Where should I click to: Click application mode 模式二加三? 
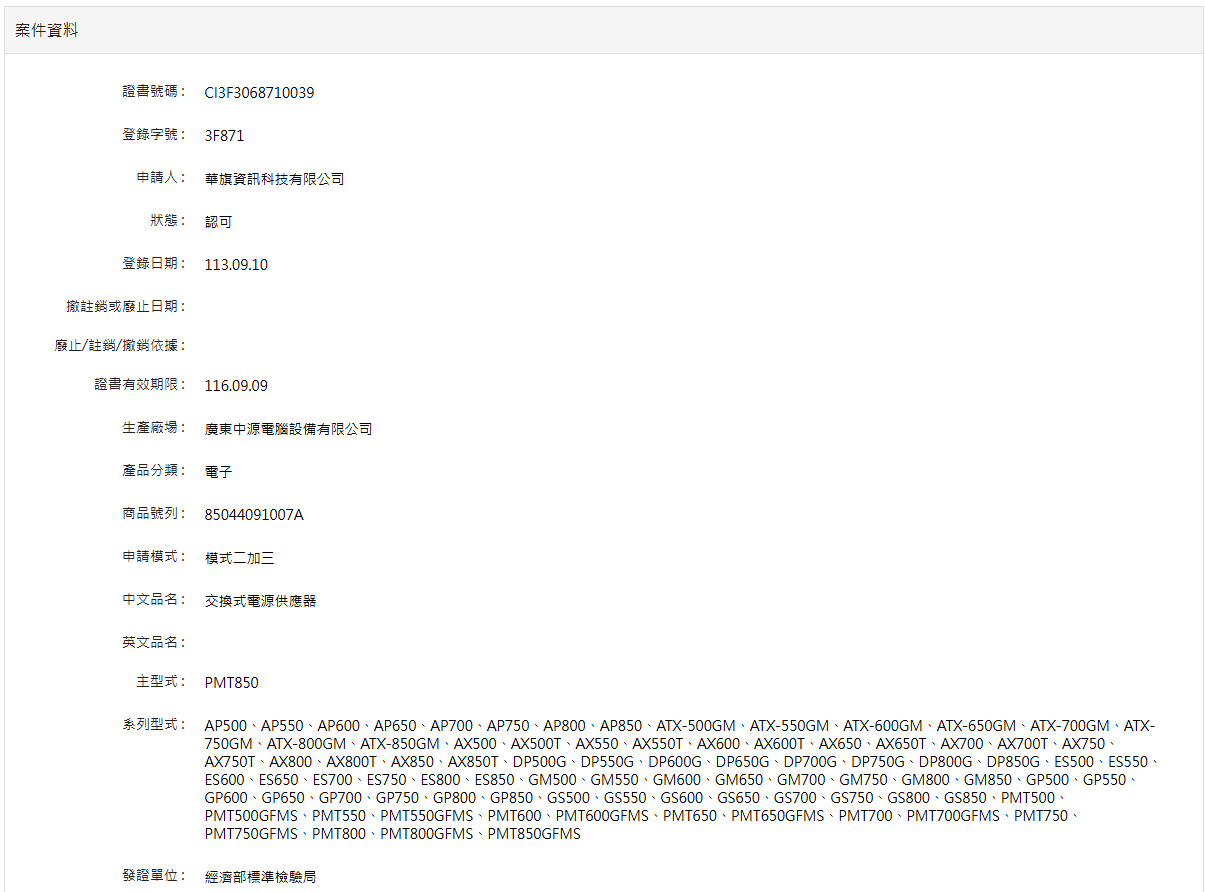coord(239,558)
